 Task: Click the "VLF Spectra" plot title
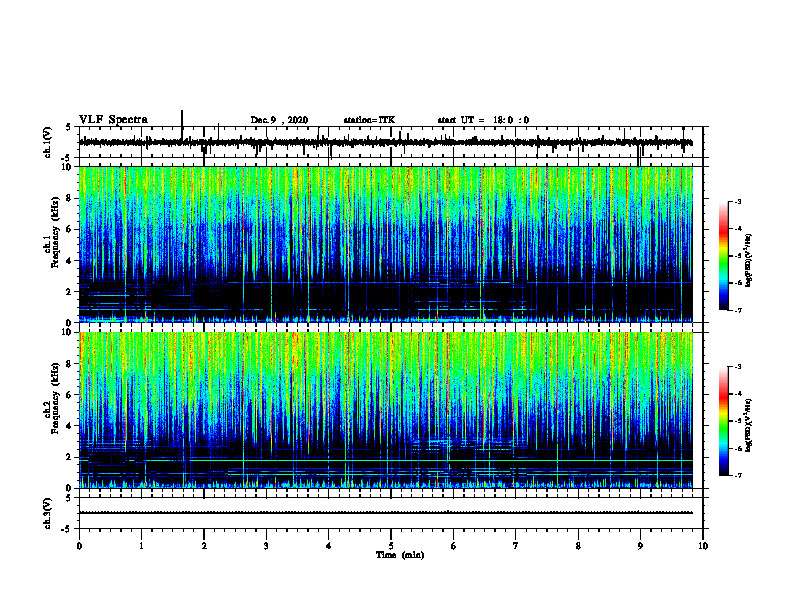(x=113, y=119)
